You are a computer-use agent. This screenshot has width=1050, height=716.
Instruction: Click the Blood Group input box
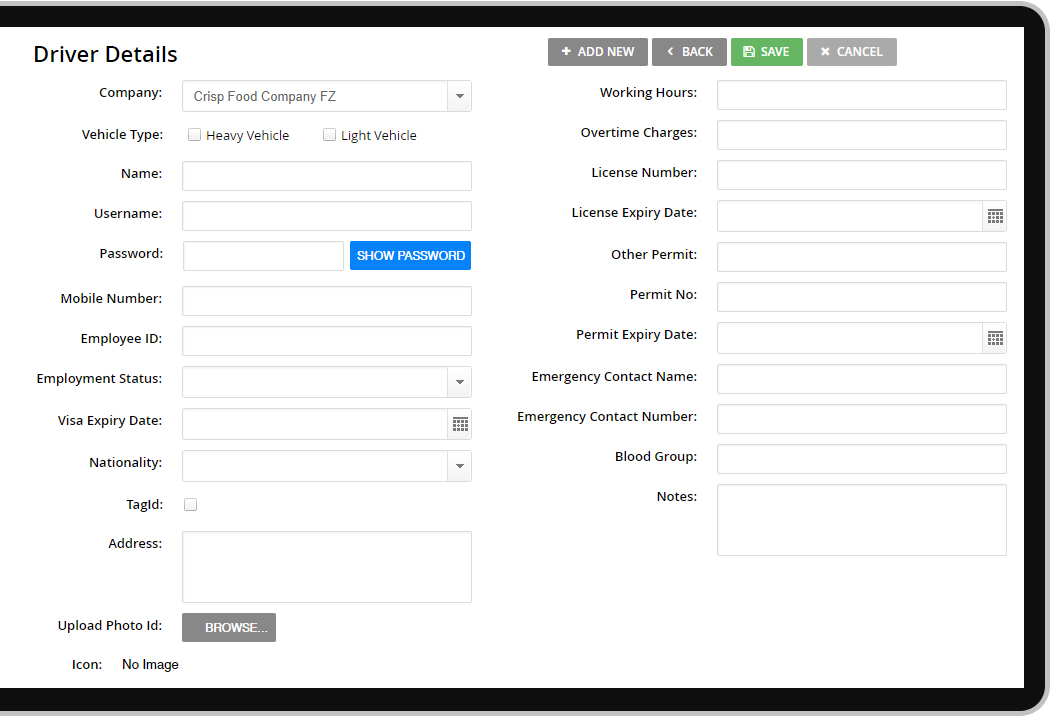[861, 459]
